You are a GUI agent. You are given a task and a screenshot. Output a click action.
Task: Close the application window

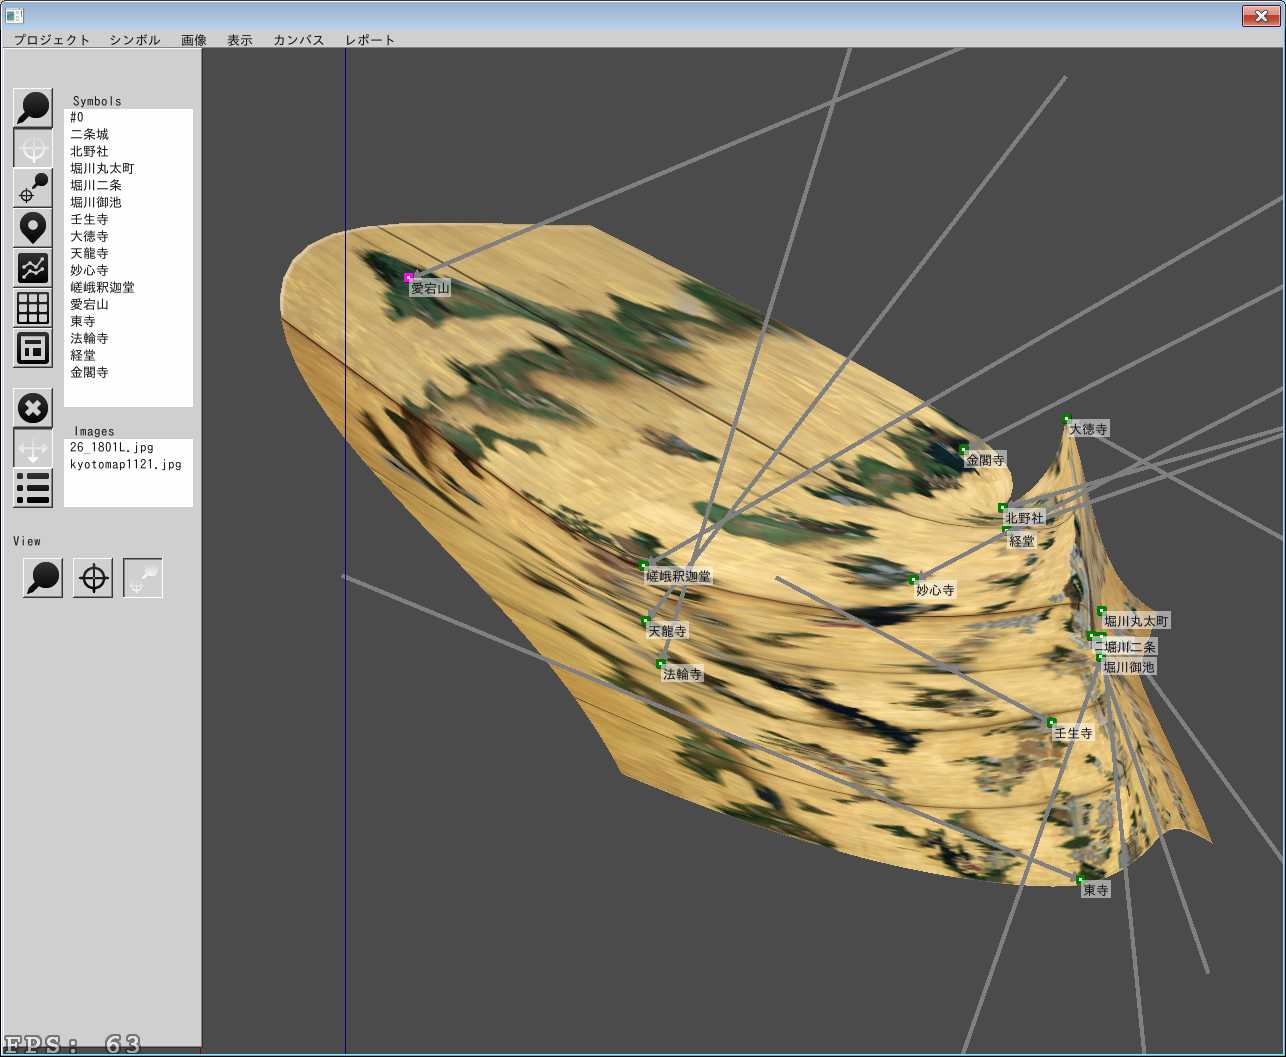[1259, 15]
